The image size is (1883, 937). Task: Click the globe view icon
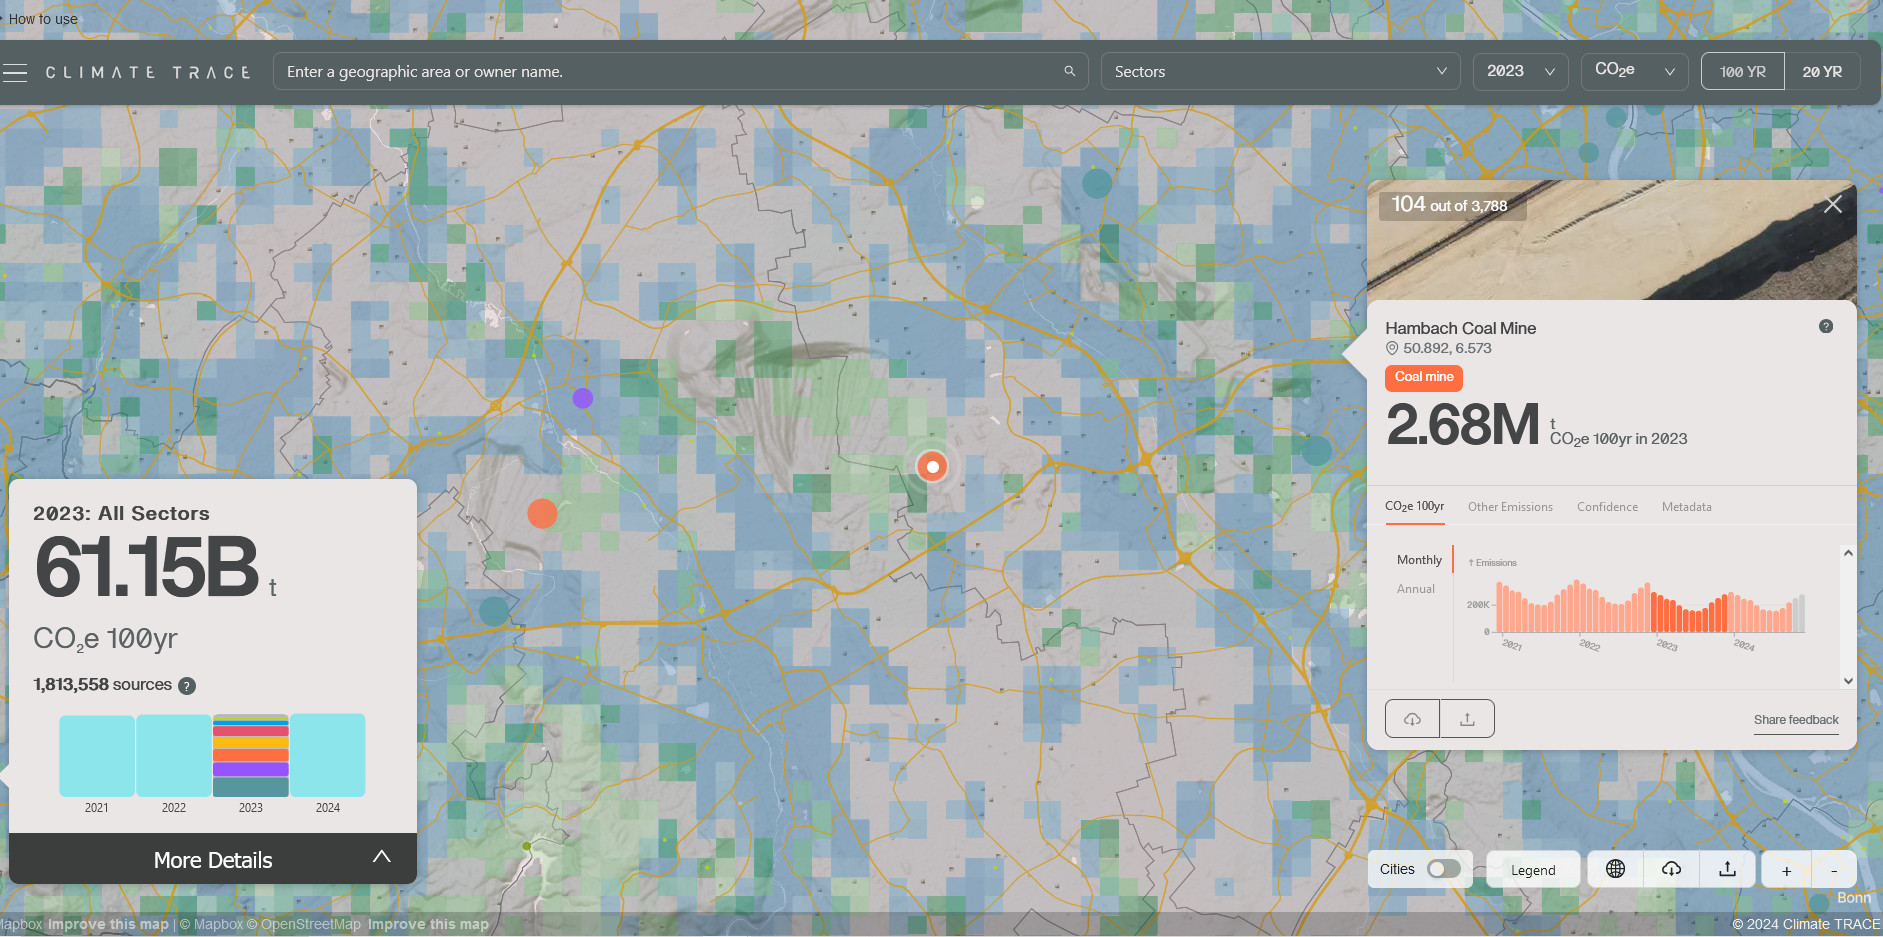(1615, 869)
